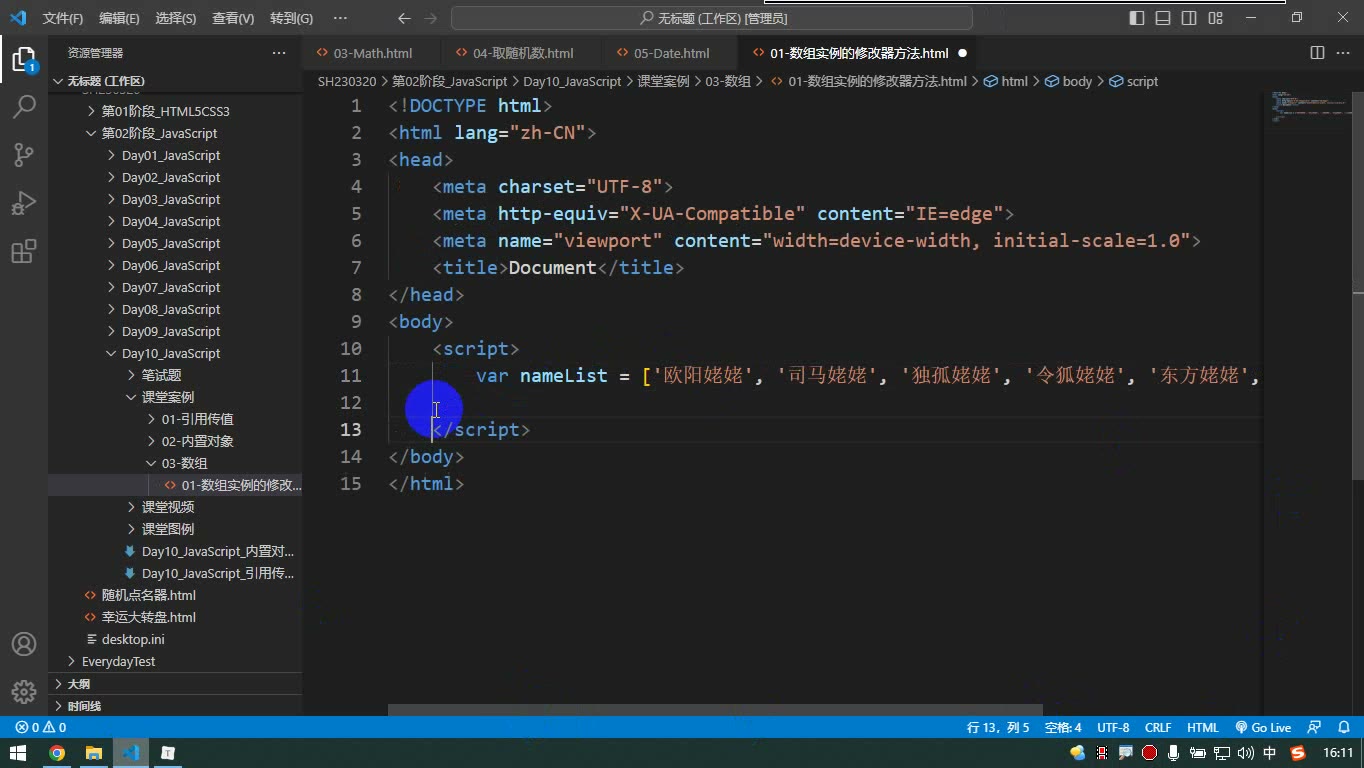Toggle the primary side bar visibility
1364x768 pixels.
(1137, 18)
